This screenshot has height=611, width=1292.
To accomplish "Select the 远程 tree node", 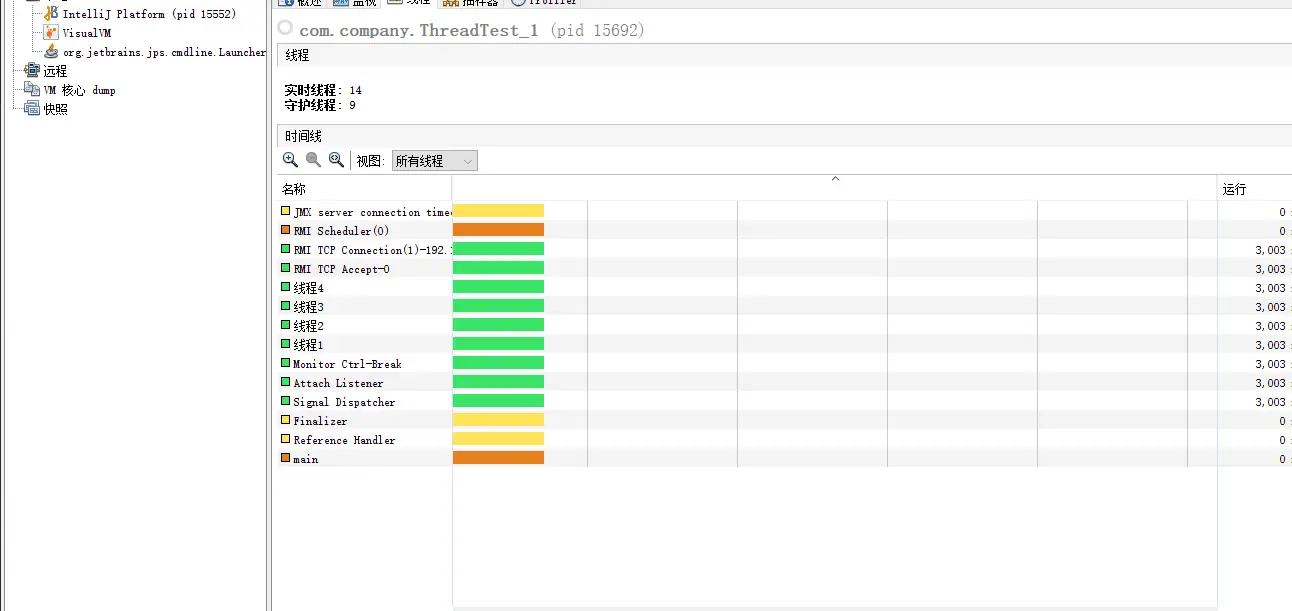I will click(x=55, y=71).
